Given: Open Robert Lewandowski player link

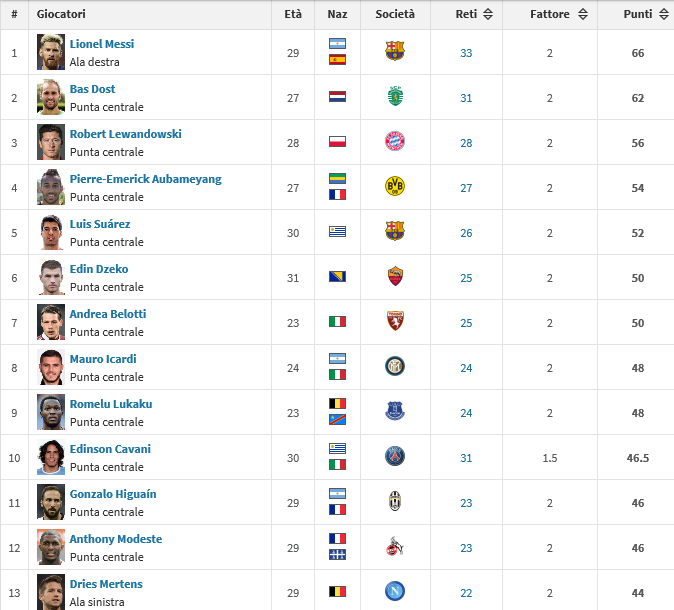Looking at the screenshot, I should coord(126,134).
